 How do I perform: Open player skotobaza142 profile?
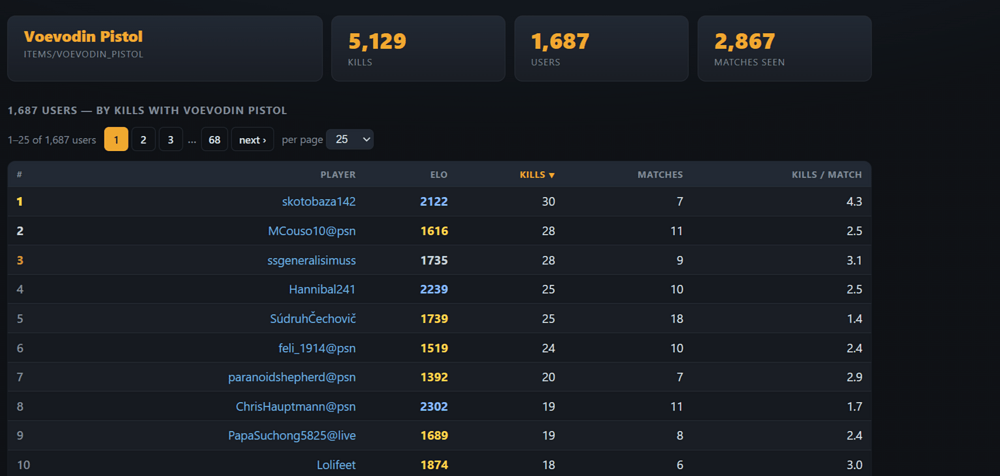click(319, 202)
